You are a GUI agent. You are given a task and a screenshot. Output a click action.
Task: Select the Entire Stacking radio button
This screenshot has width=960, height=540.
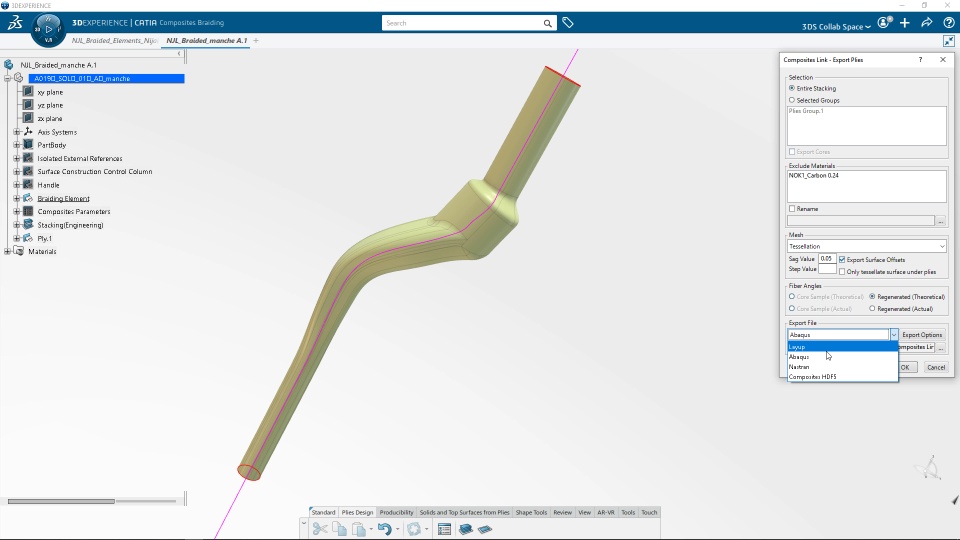click(792, 88)
